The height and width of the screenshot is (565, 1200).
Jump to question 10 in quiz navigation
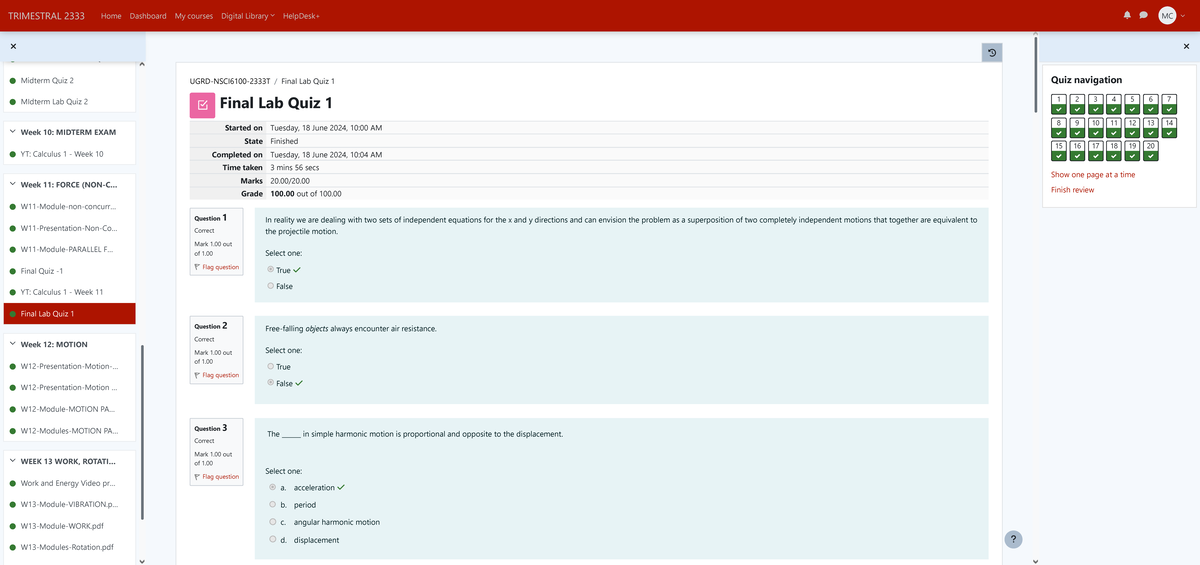1096,127
